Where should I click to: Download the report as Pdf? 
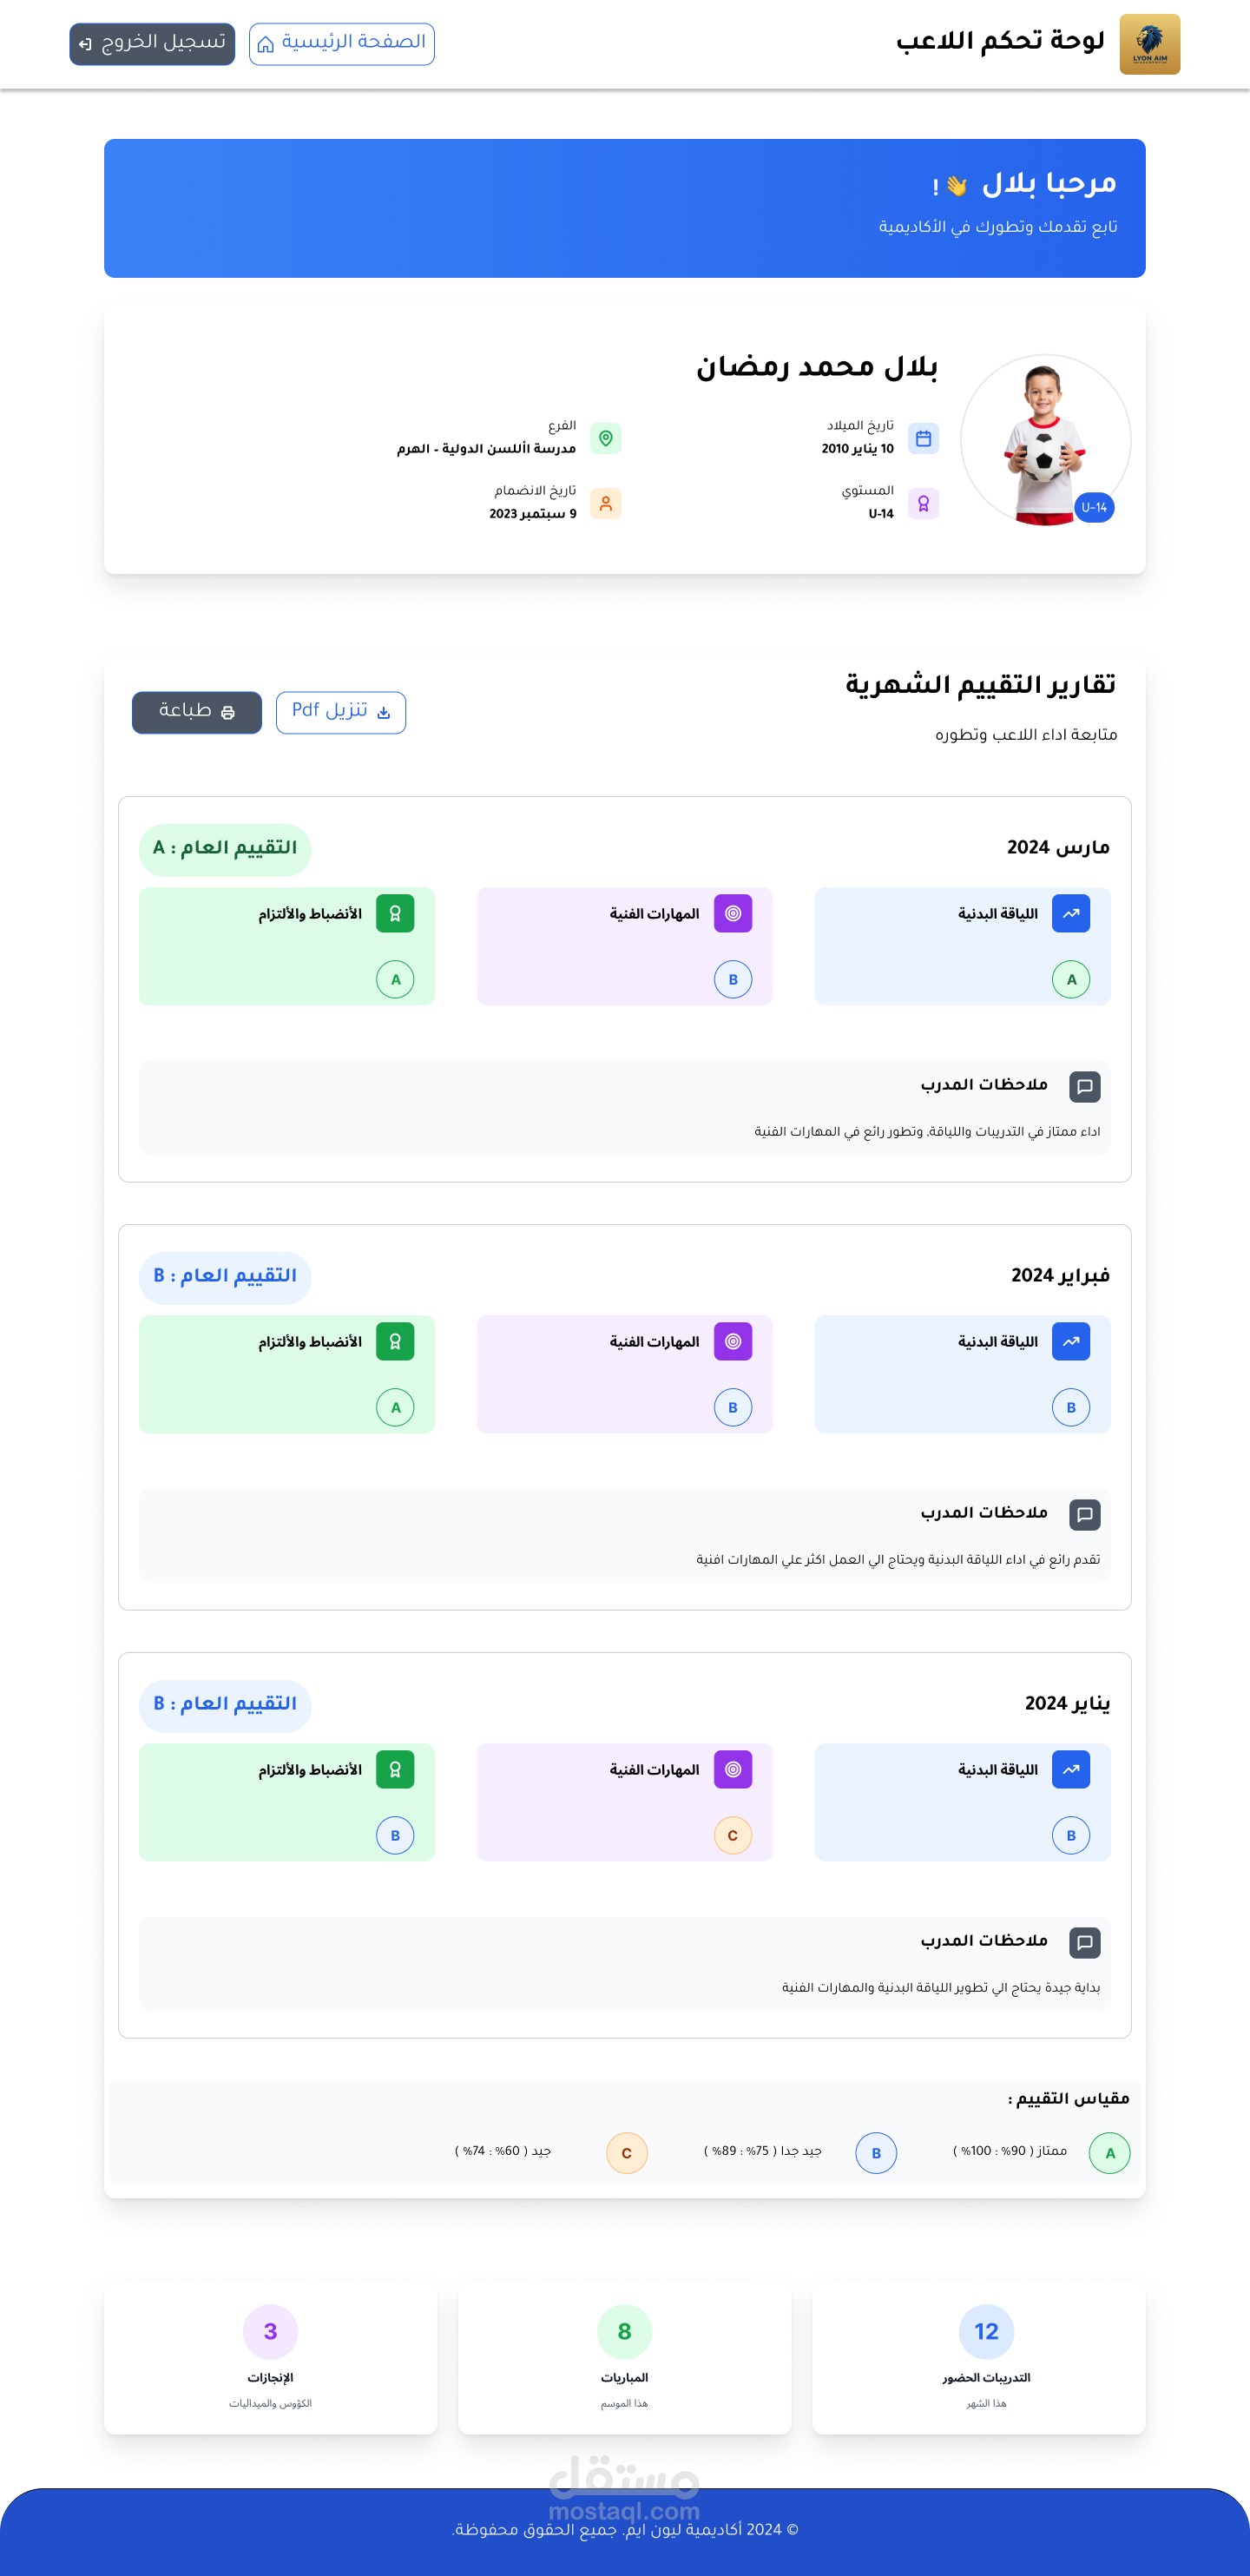[x=340, y=712]
